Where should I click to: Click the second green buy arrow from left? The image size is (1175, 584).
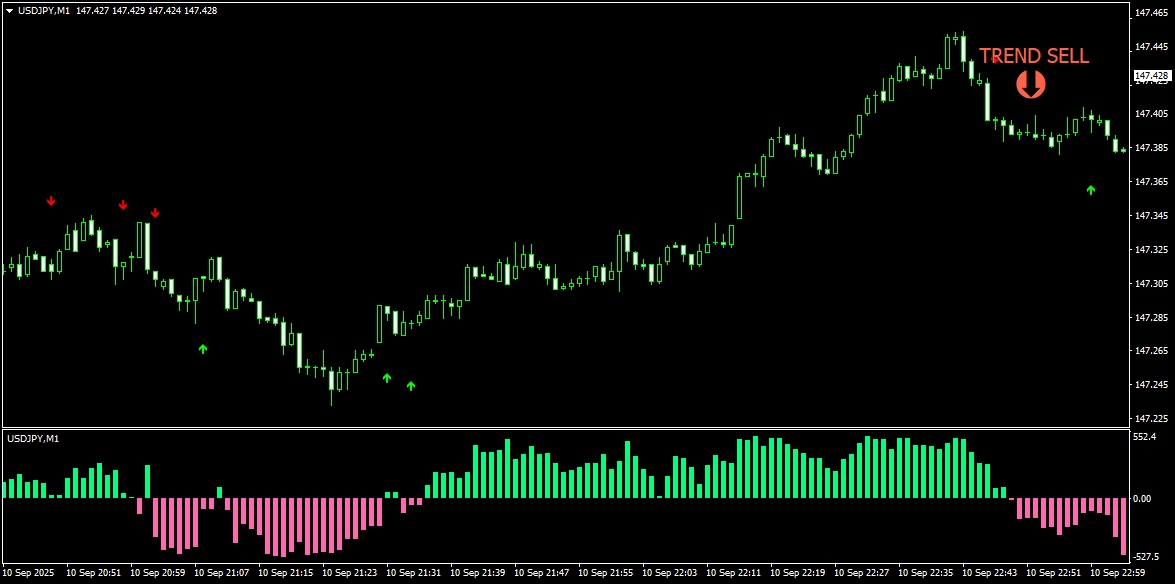[x=387, y=378]
